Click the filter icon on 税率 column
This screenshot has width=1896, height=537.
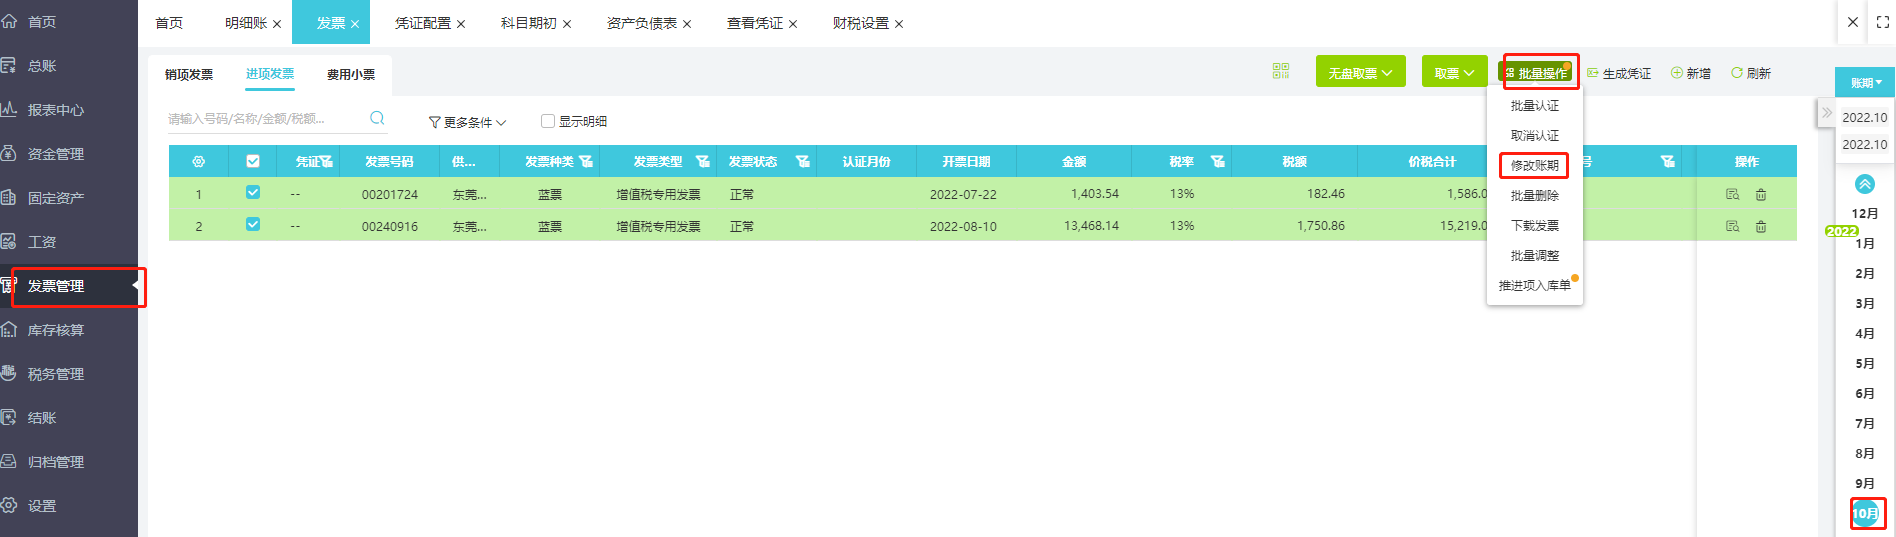point(1217,161)
